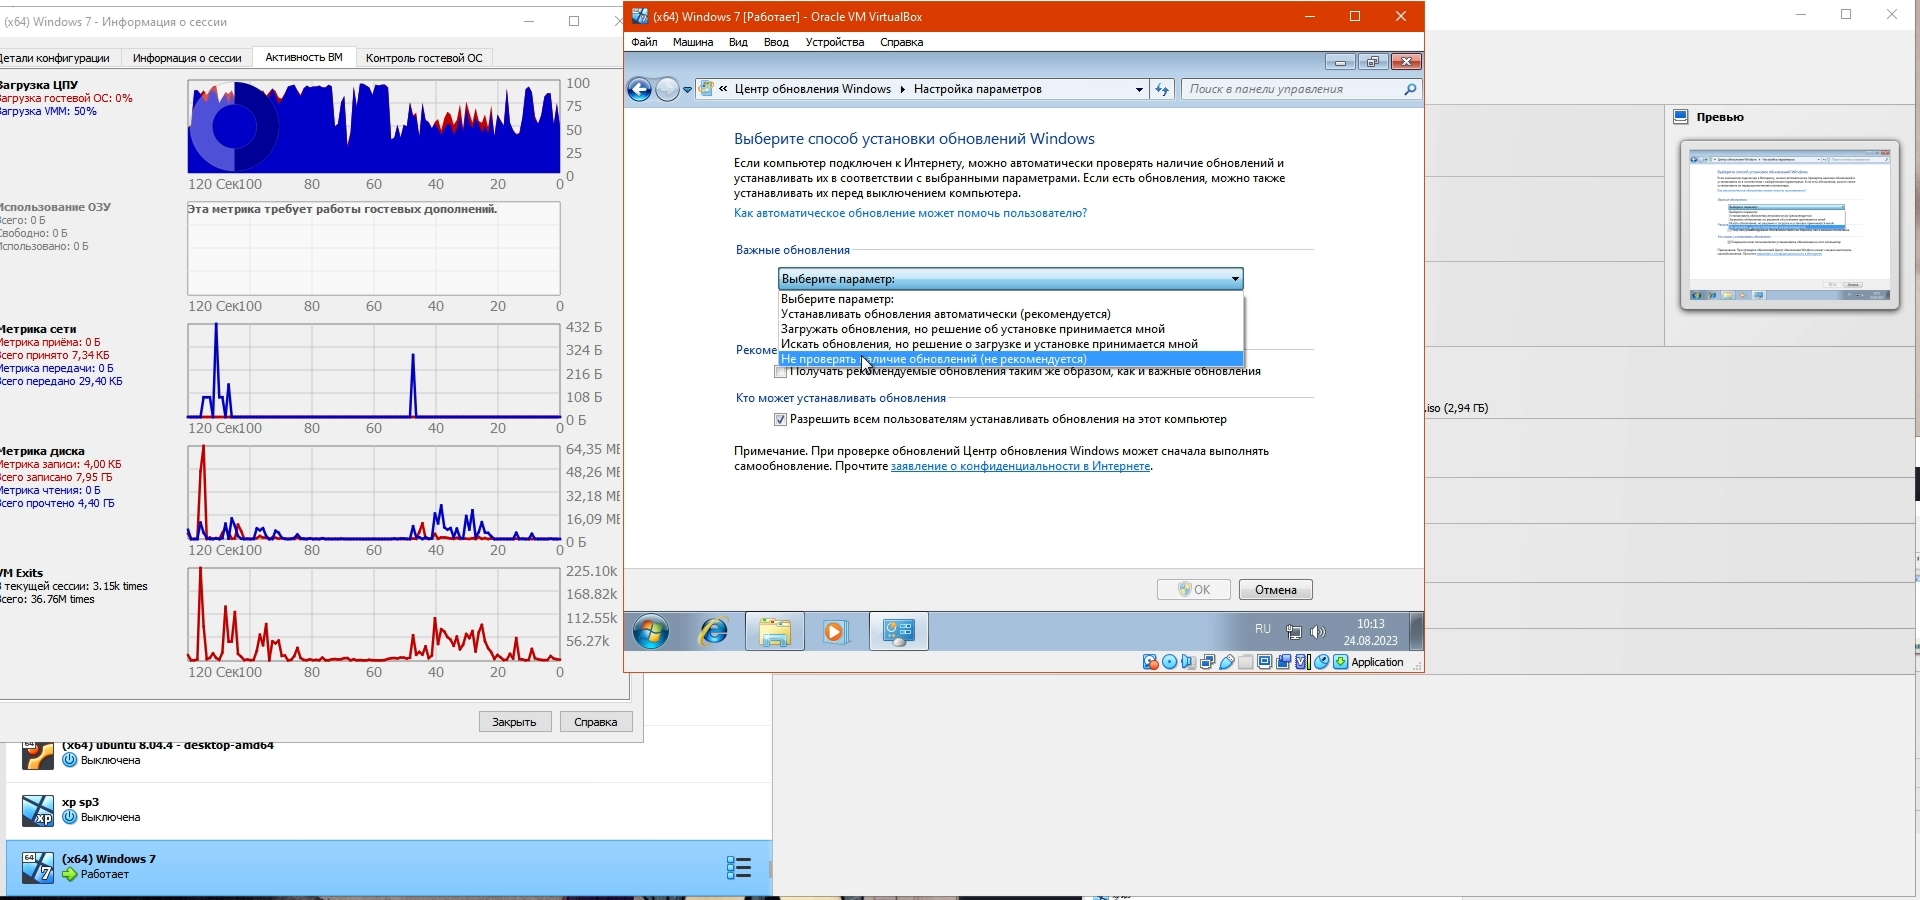Click the CPU virtualization chip indicator
Viewport: 1920px width, 900px height.
coord(1303,662)
